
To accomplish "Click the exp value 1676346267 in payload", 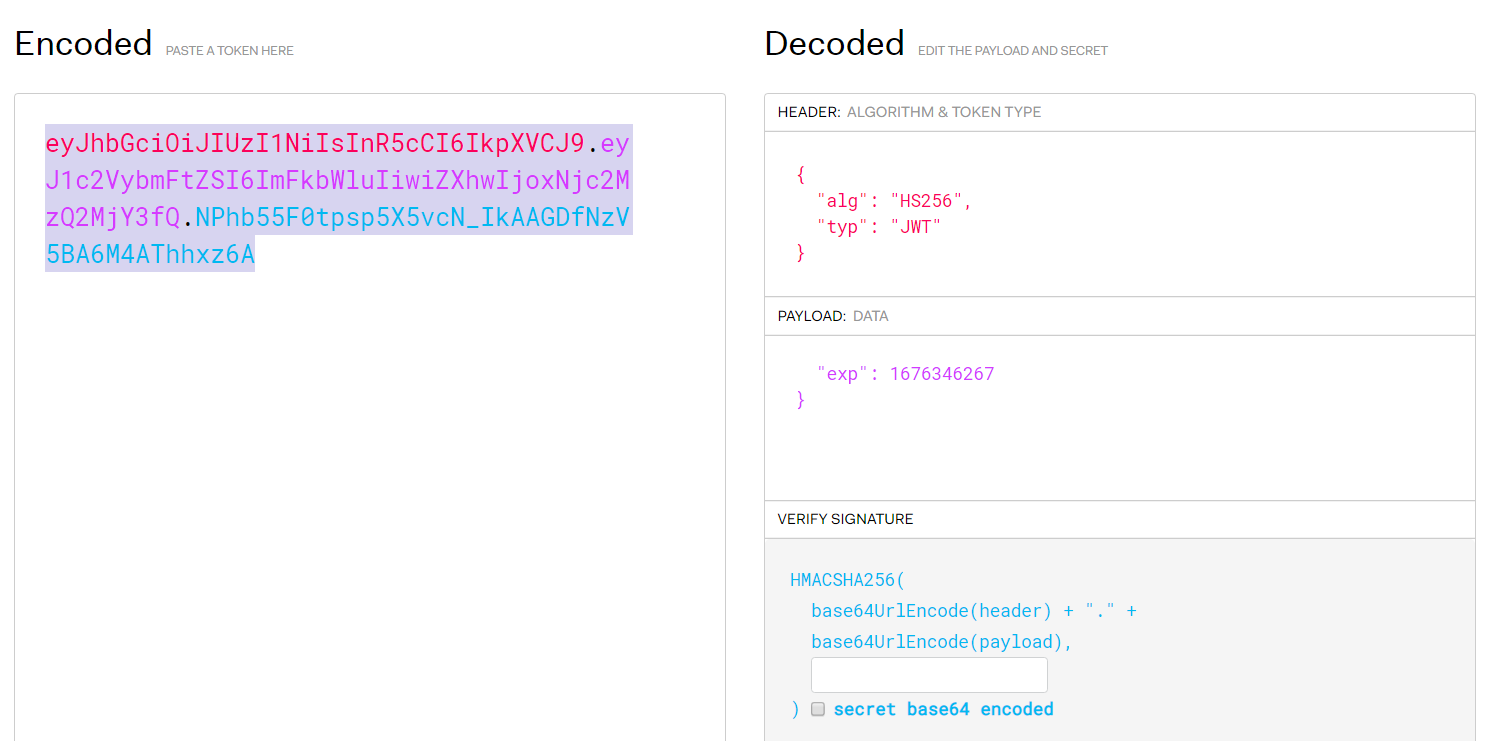I will tap(942, 374).
